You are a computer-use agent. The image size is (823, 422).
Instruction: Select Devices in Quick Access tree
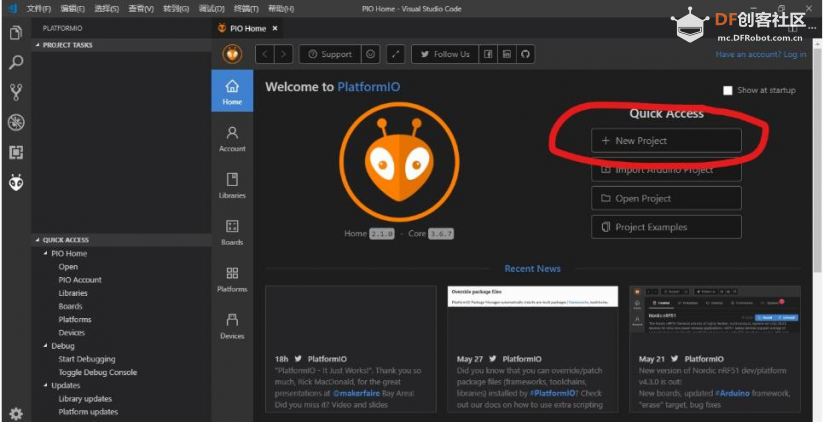72,332
